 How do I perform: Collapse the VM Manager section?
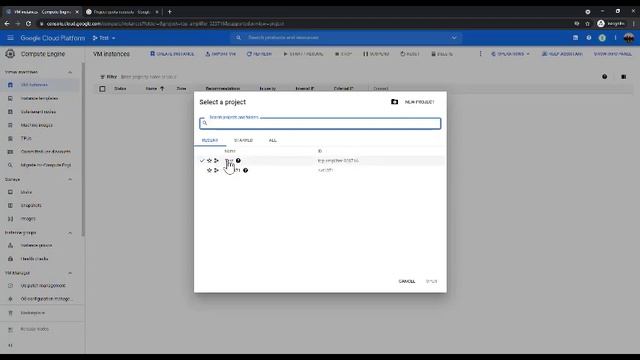click(70, 273)
